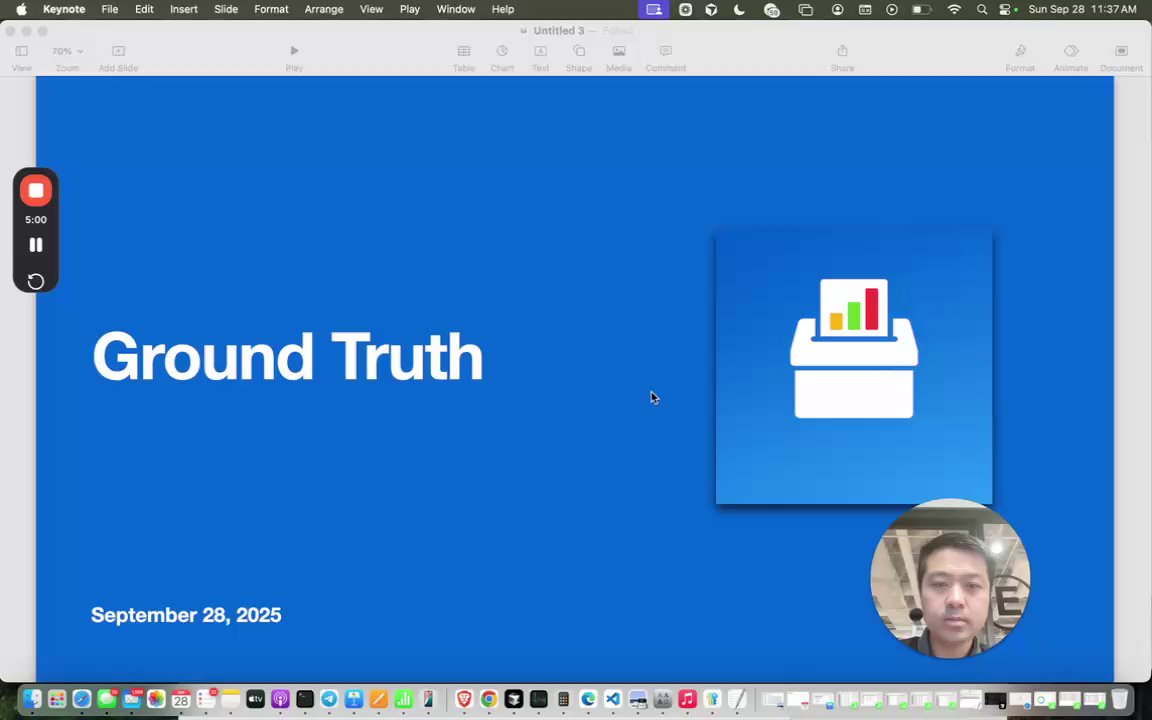The height and width of the screenshot is (720, 1152).
Task: Open Control Center in the menu bar
Action: 1005,10
